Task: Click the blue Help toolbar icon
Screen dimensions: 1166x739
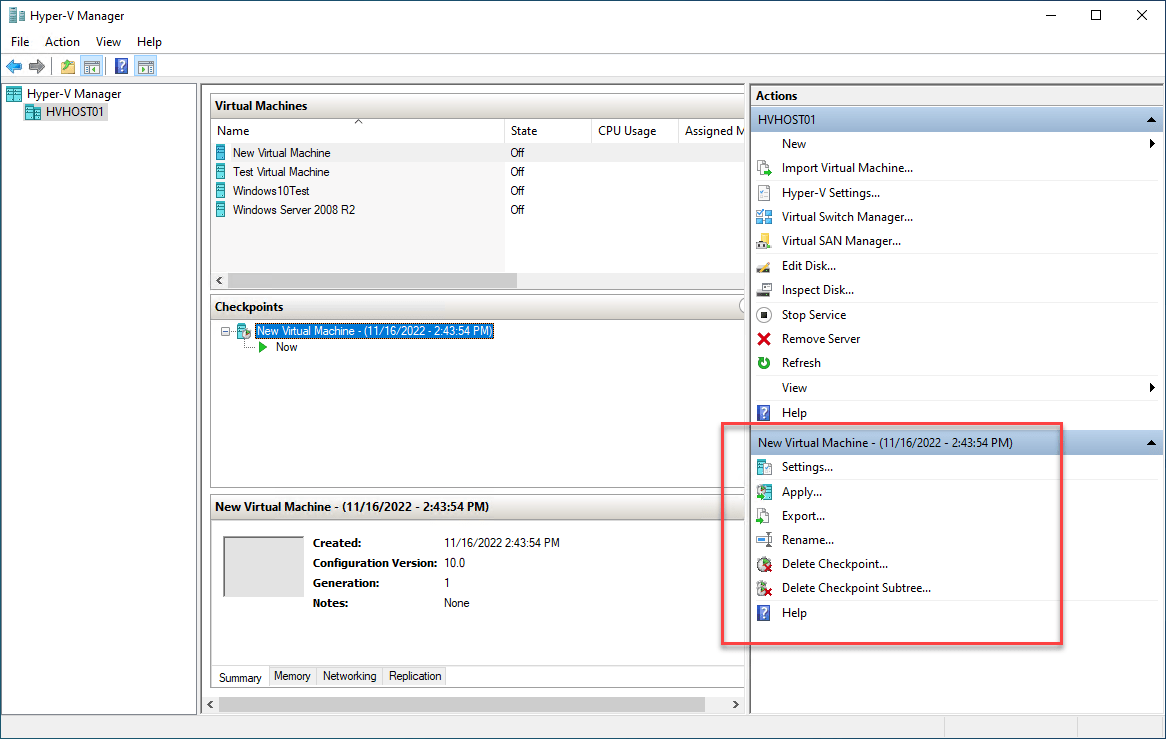Action: point(121,67)
